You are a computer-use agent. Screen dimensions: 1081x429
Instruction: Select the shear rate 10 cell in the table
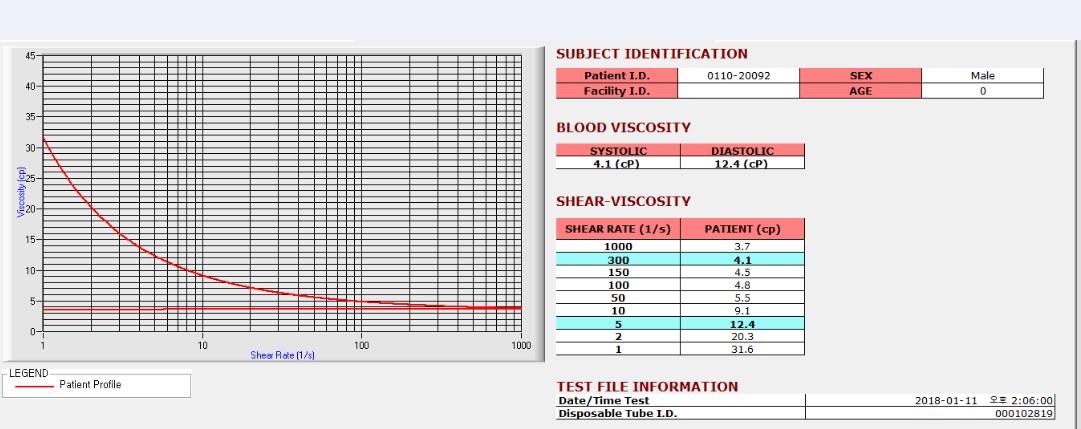coord(618,310)
